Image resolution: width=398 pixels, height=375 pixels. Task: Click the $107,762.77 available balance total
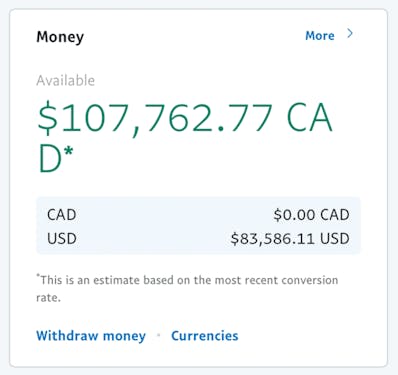pos(155,118)
